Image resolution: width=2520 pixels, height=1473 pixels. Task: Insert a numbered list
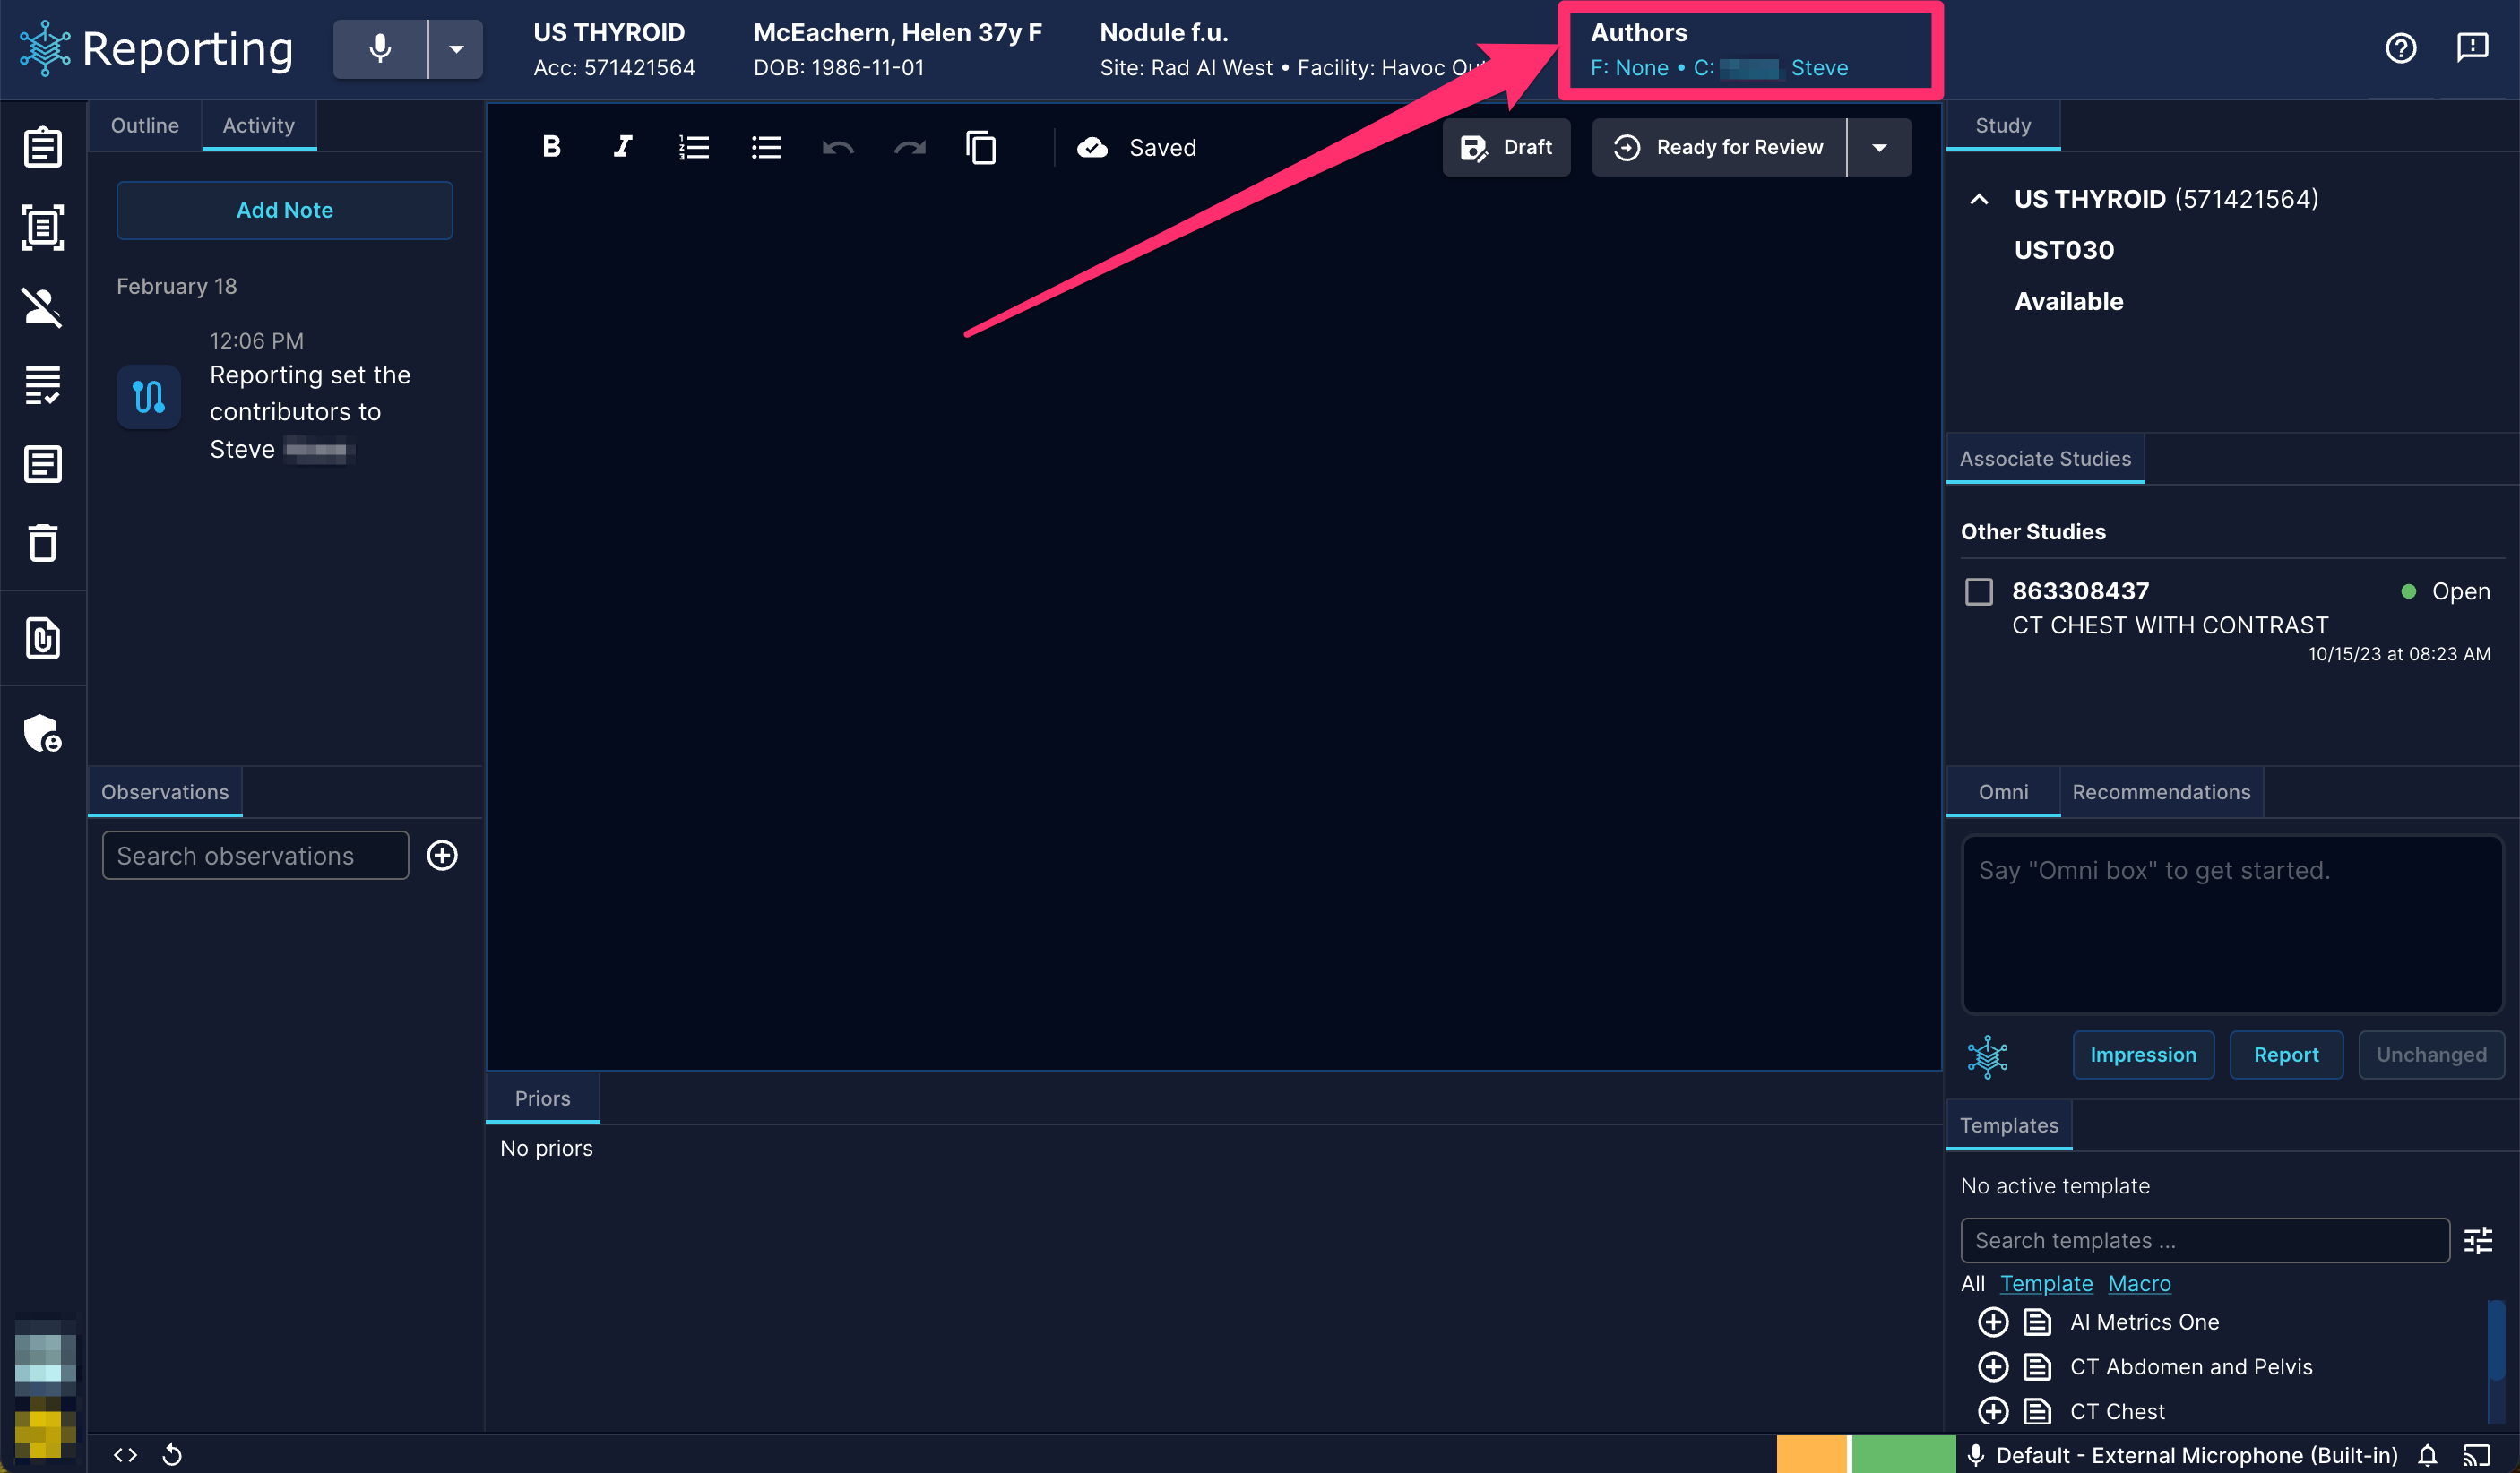click(694, 147)
